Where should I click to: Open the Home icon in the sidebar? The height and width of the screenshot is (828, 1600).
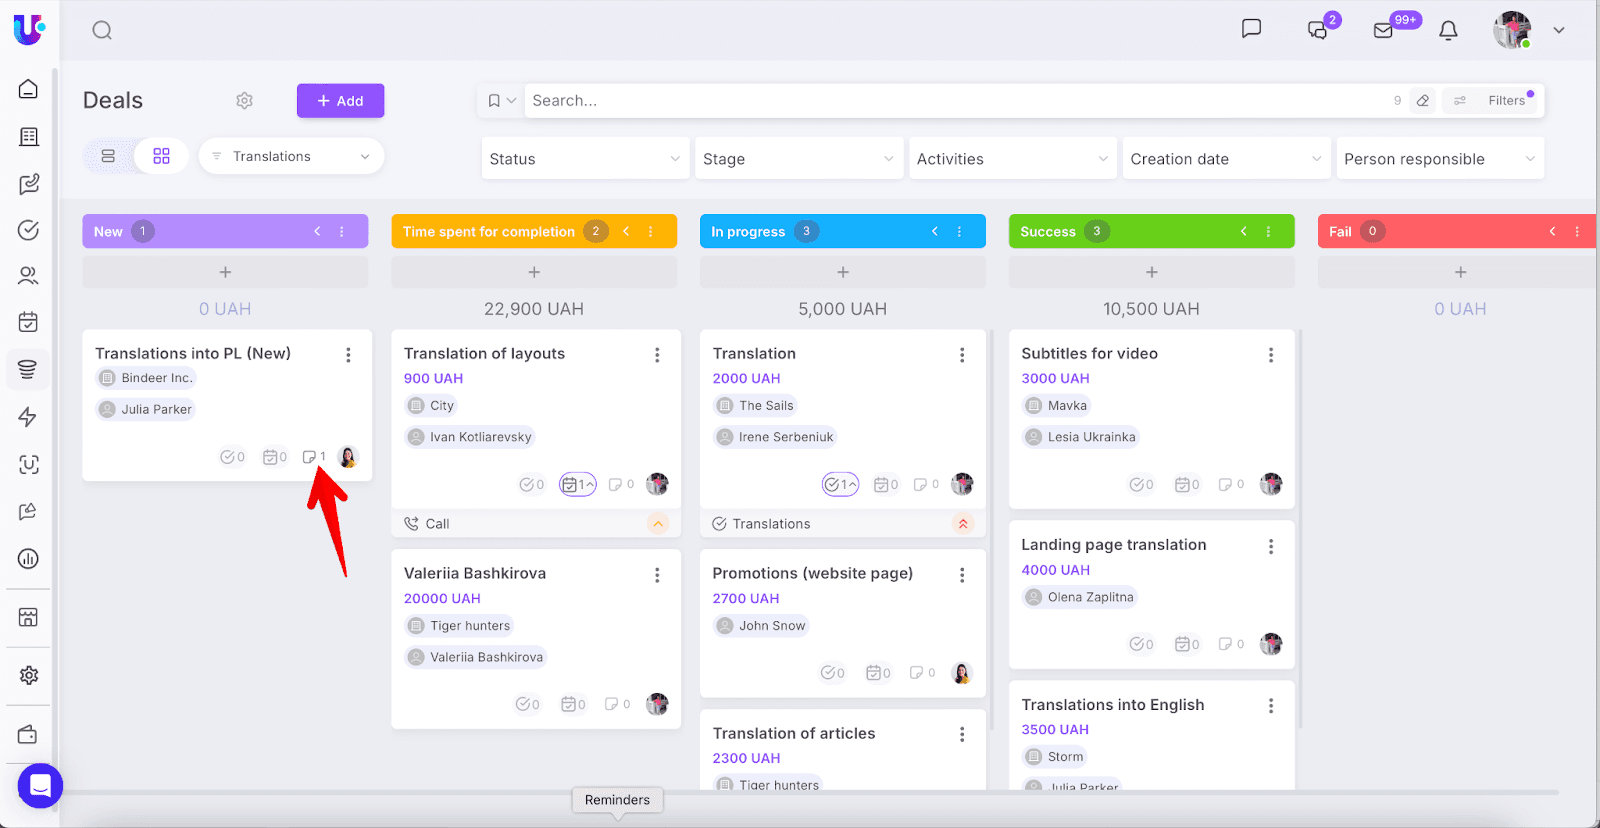28,89
